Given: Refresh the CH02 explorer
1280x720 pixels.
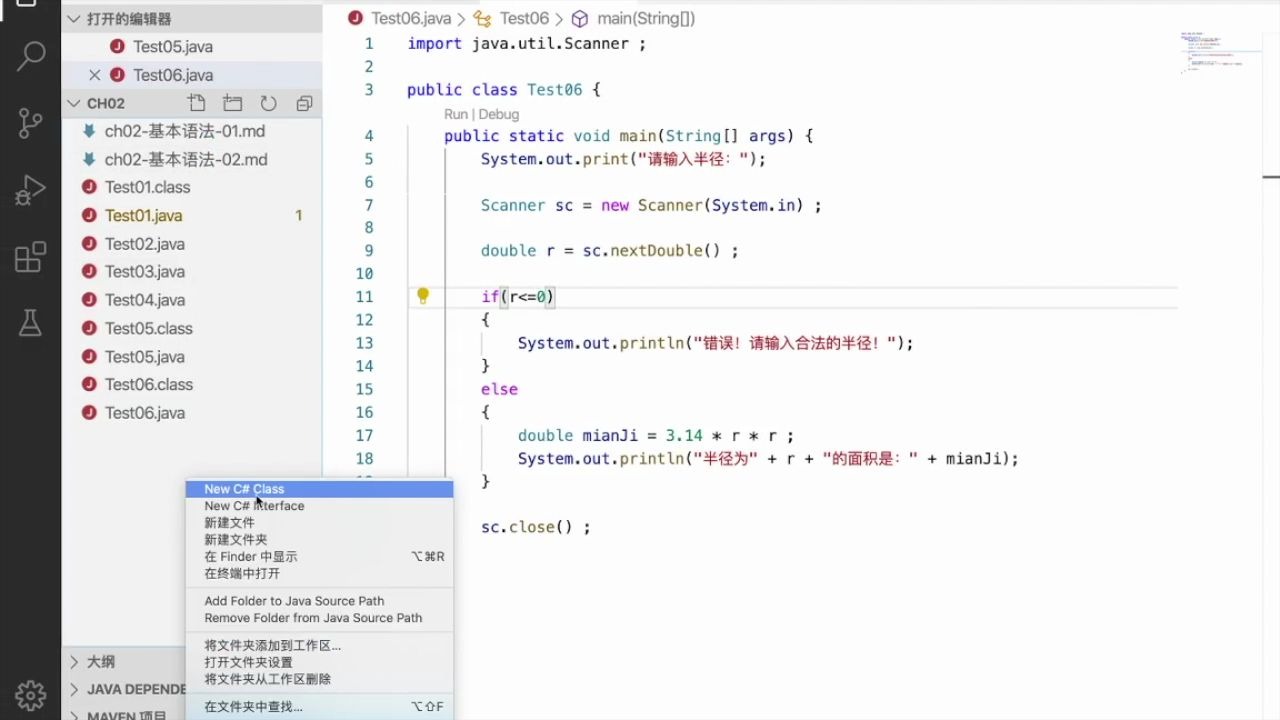Looking at the screenshot, I should click(x=268, y=103).
